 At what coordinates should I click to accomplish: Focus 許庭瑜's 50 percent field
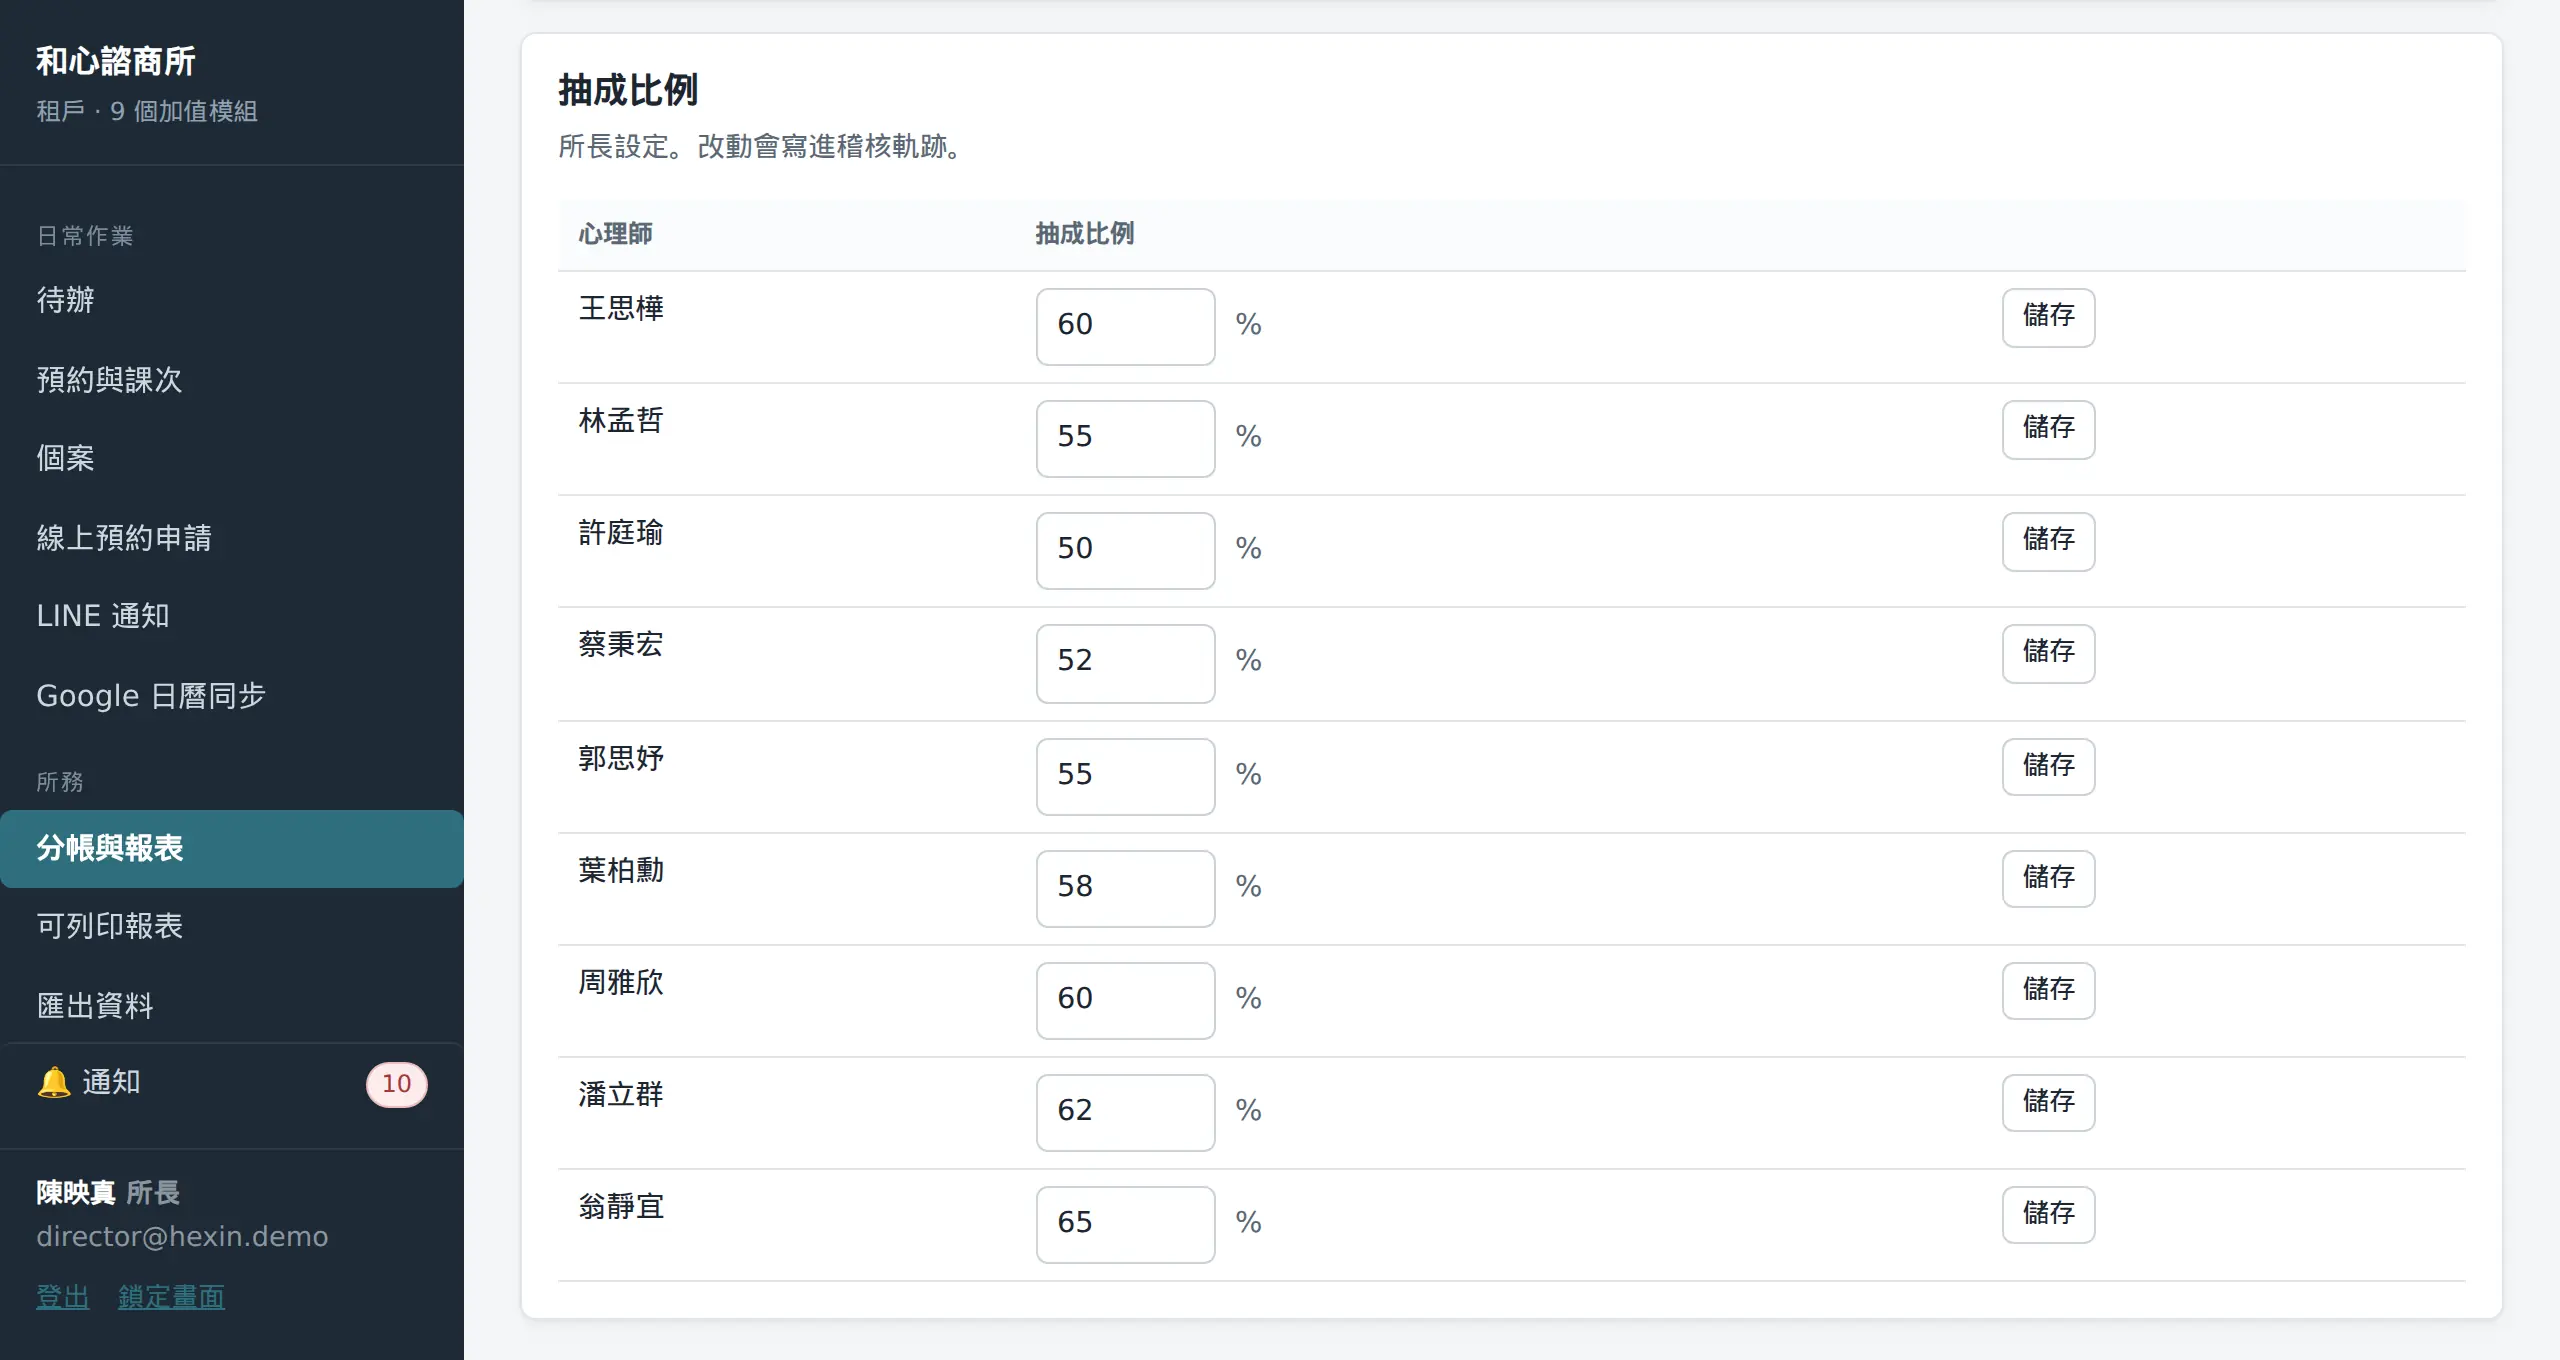pyautogui.click(x=1125, y=550)
